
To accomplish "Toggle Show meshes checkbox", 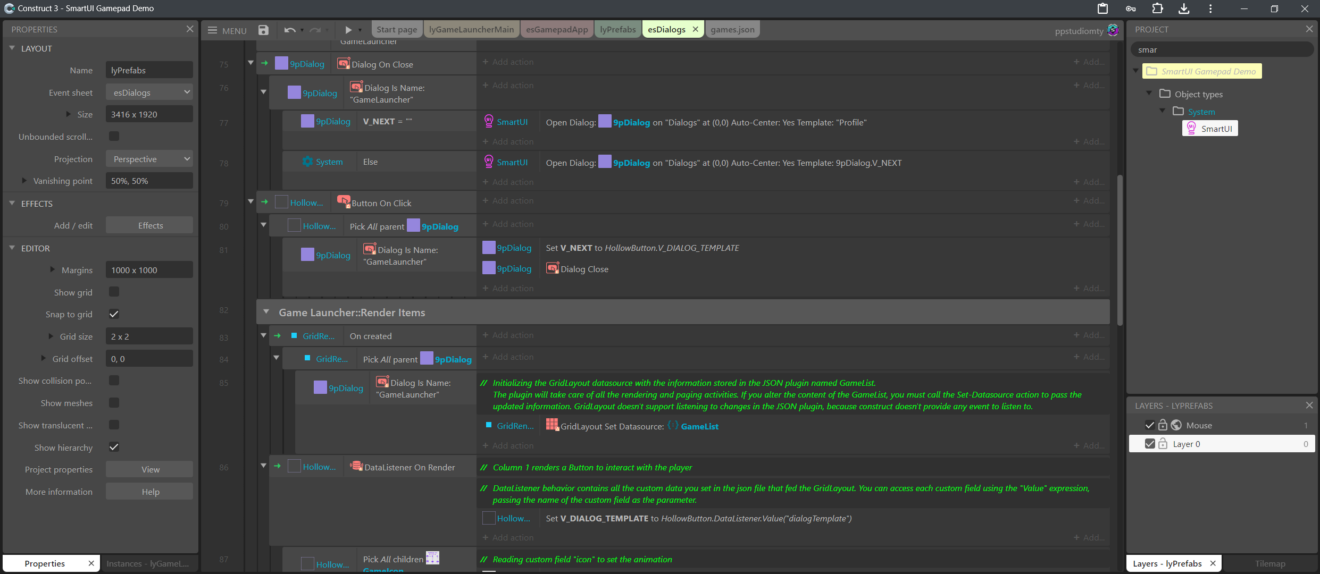I will click(113, 403).
